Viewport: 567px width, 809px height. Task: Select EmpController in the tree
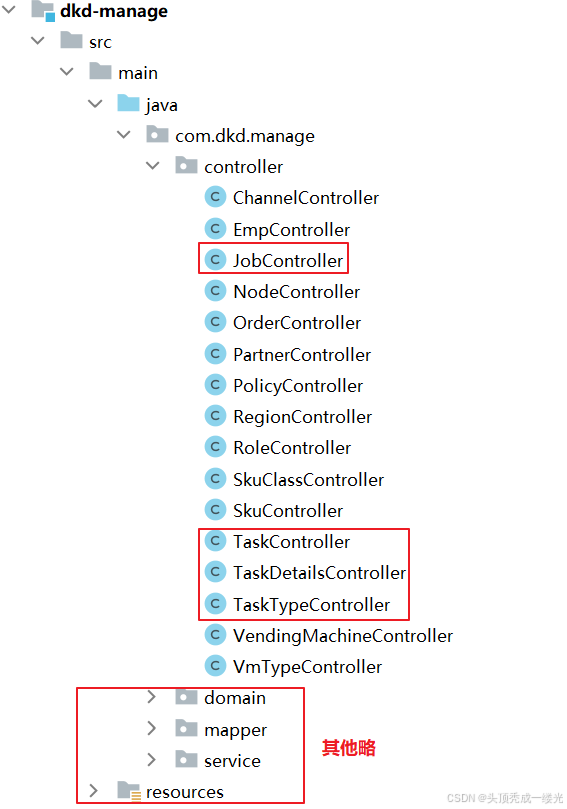(291, 230)
